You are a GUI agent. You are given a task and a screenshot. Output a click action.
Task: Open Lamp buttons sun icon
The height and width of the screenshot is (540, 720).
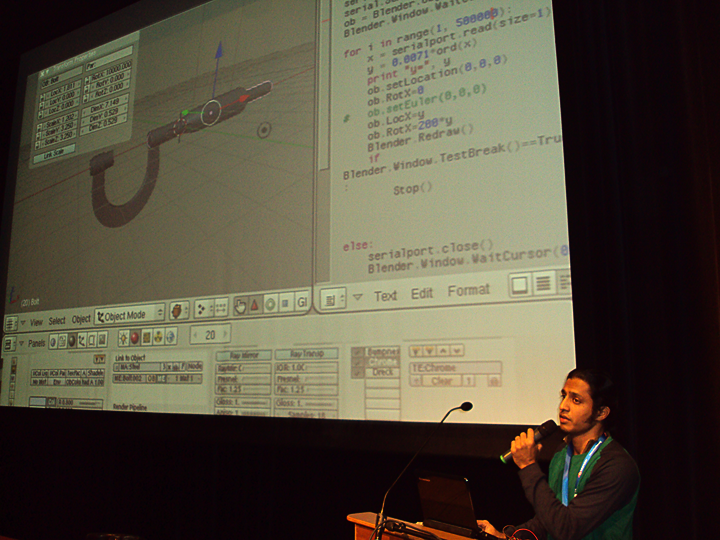click(x=123, y=338)
